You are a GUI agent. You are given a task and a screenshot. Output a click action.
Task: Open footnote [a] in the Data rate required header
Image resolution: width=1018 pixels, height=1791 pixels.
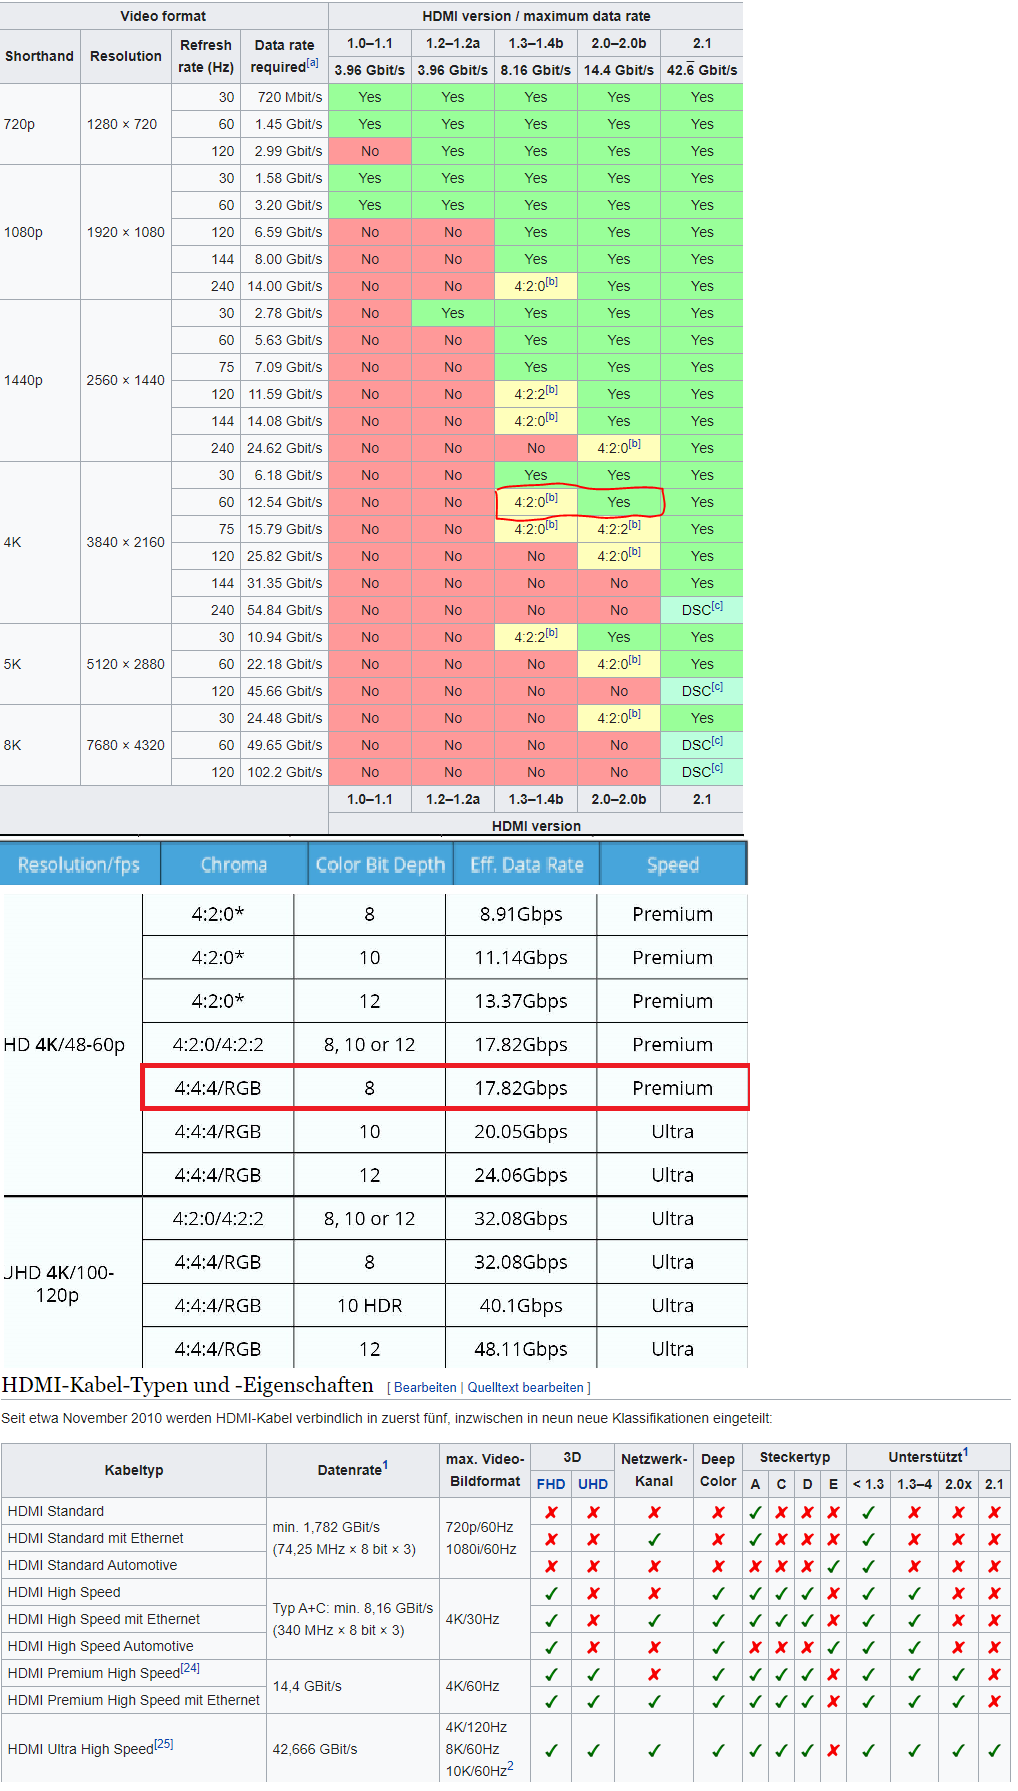[313, 63]
